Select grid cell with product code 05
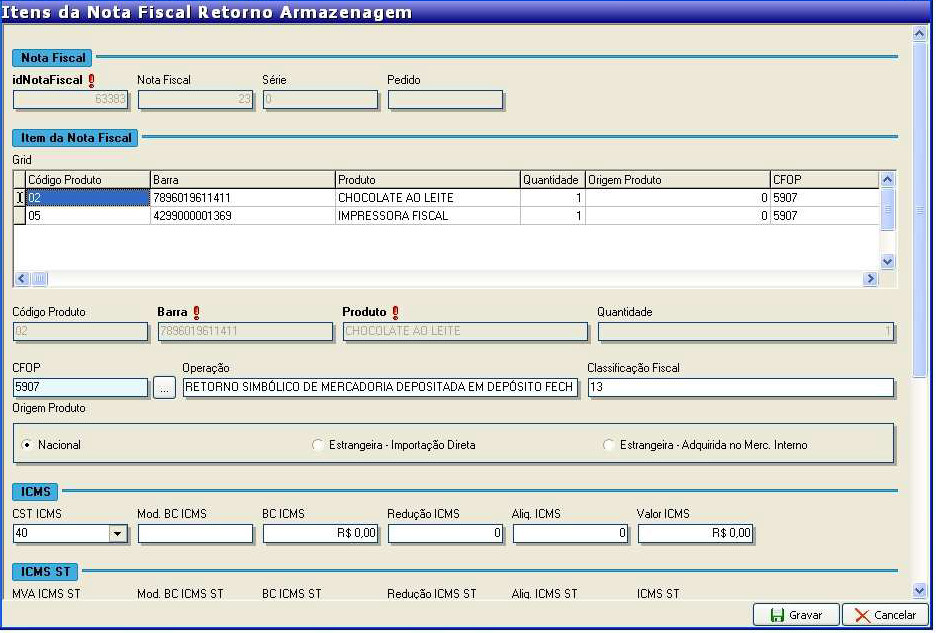The width and height of the screenshot is (936, 633). point(88,216)
